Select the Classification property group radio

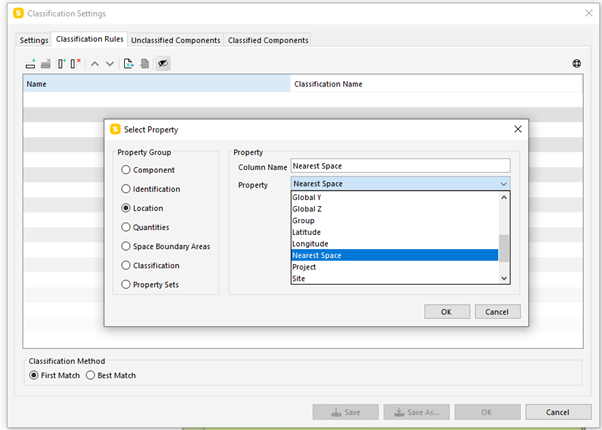coord(126,266)
